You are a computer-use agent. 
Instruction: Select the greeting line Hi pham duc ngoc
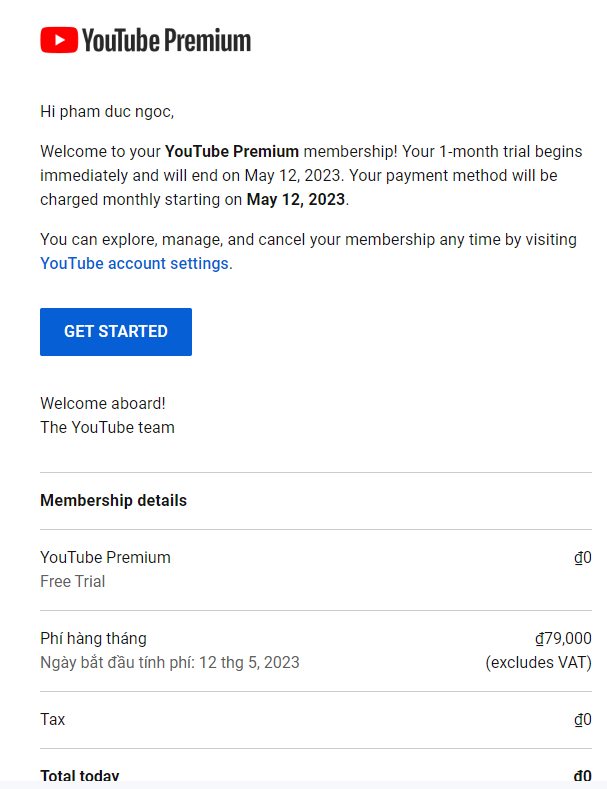coord(107,112)
